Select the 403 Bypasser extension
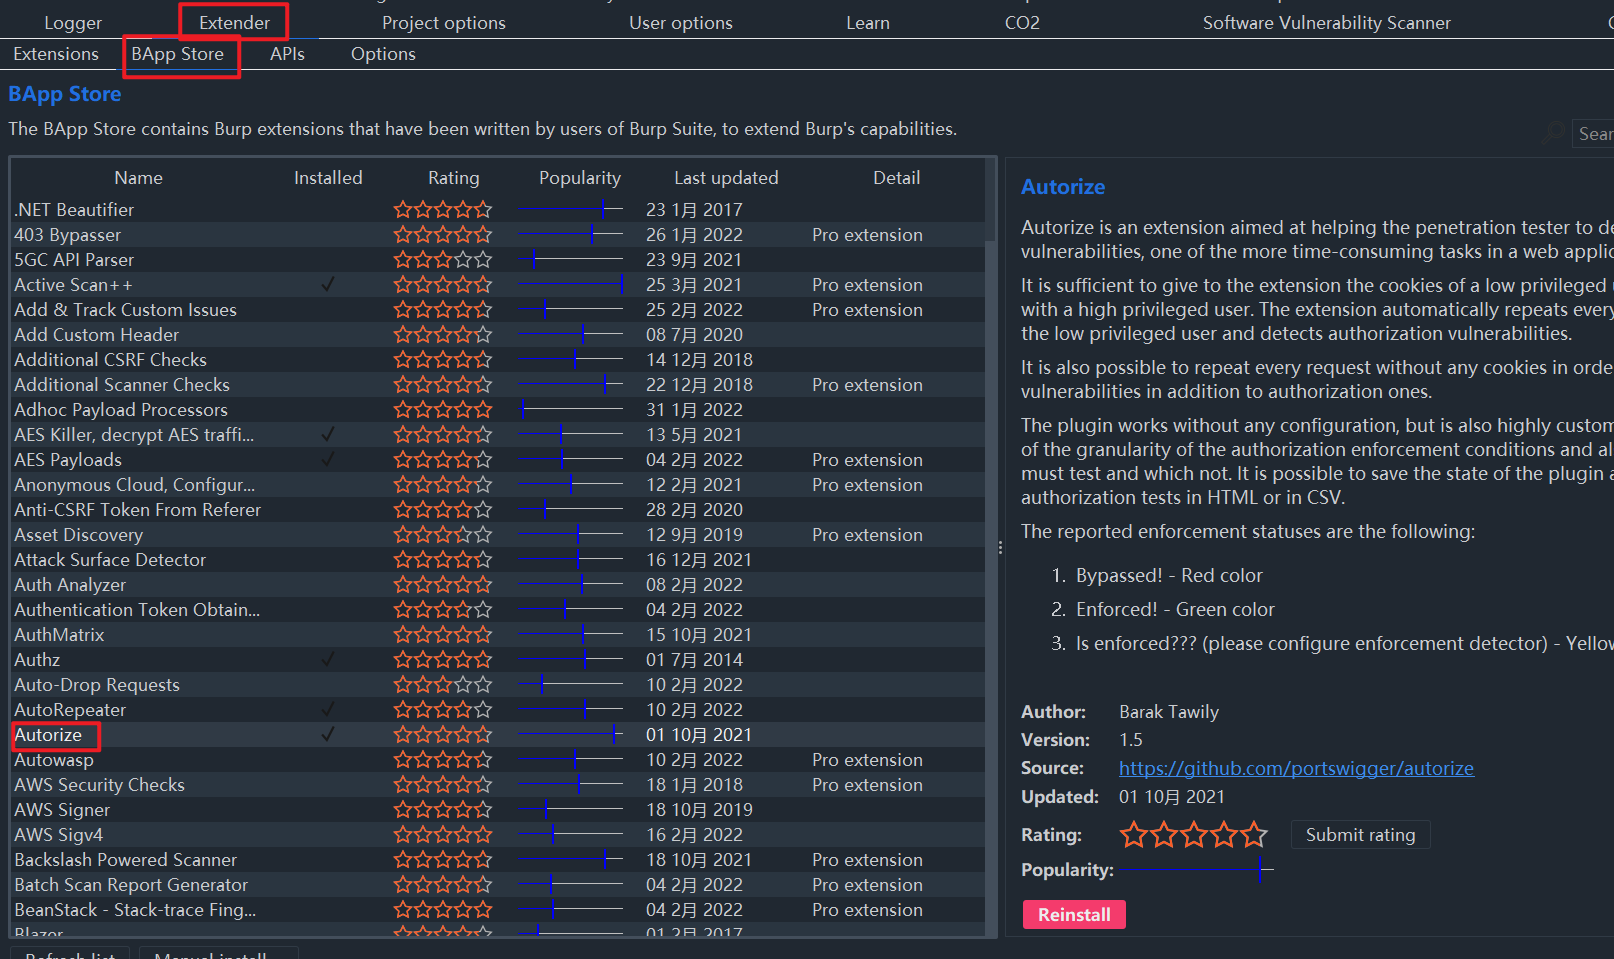Viewport: 1614px width, 959px height. coord(497,234)
